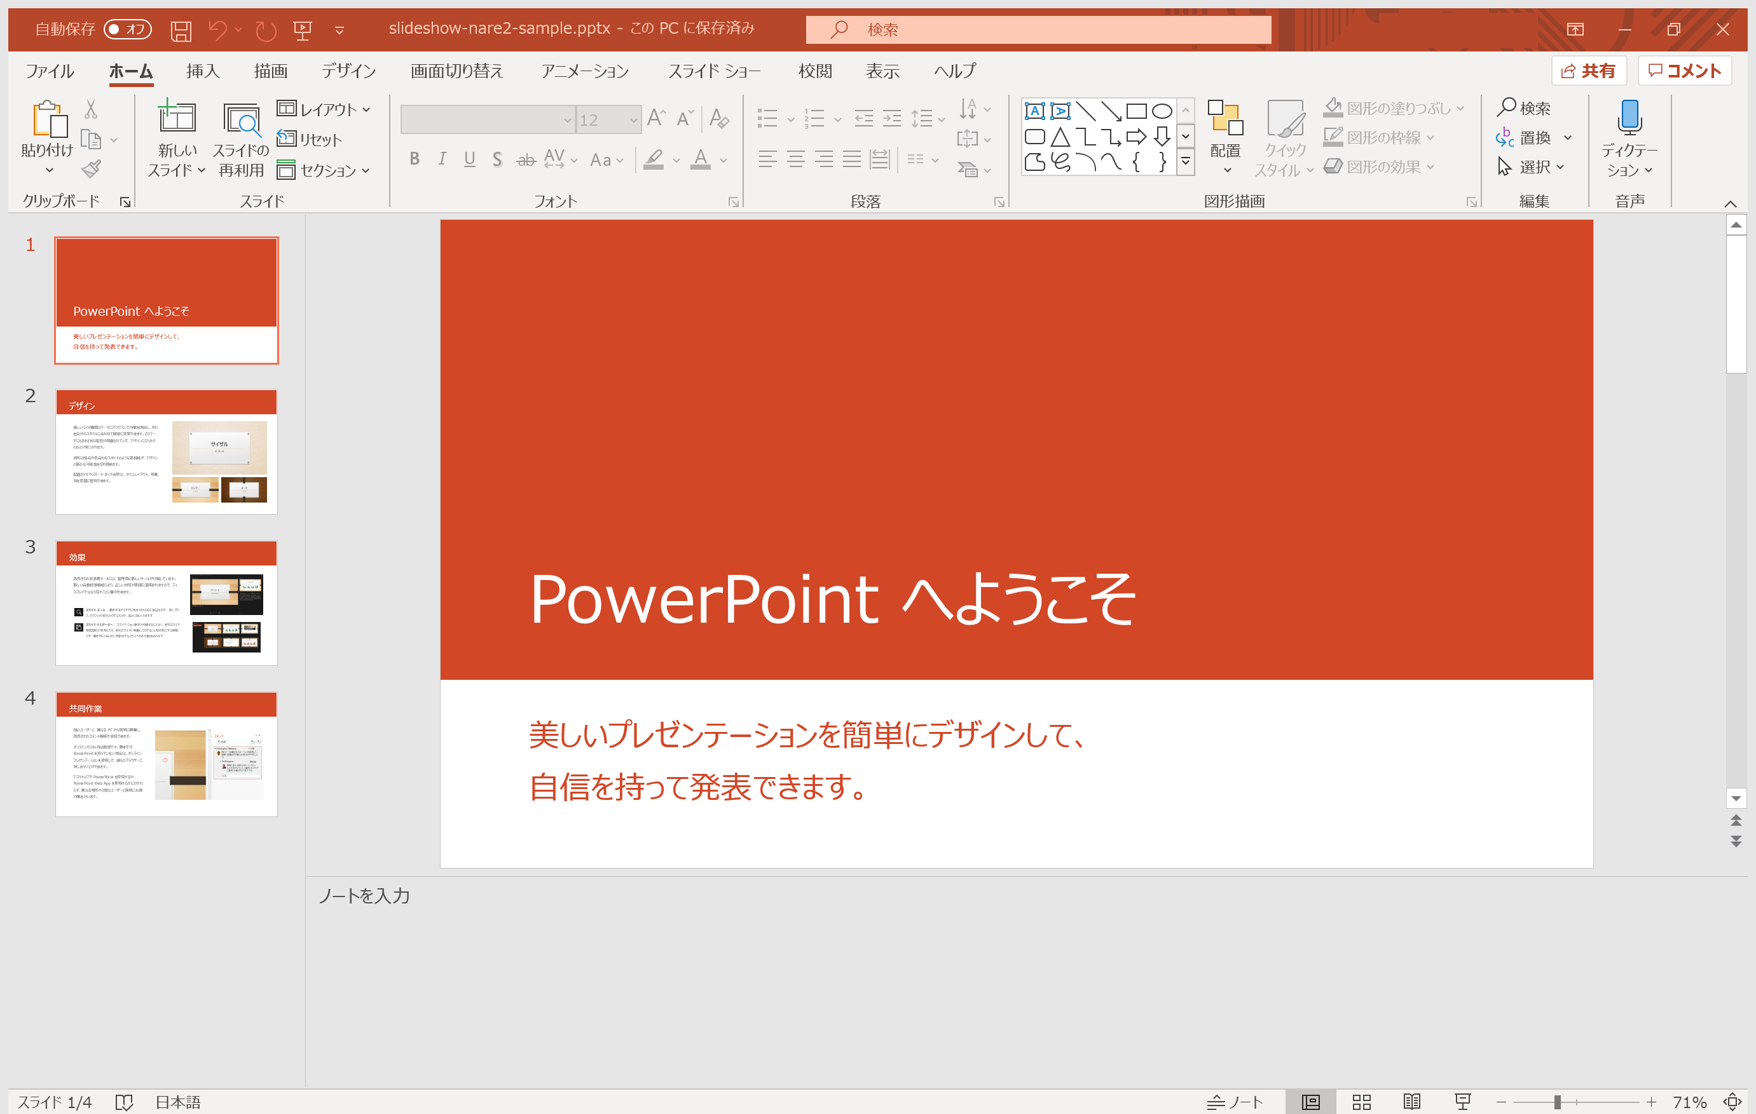The image size is (1756, 1114).
Task: Open the text highlight color picker
Action: pyautogui.click(x=677, y=160)
